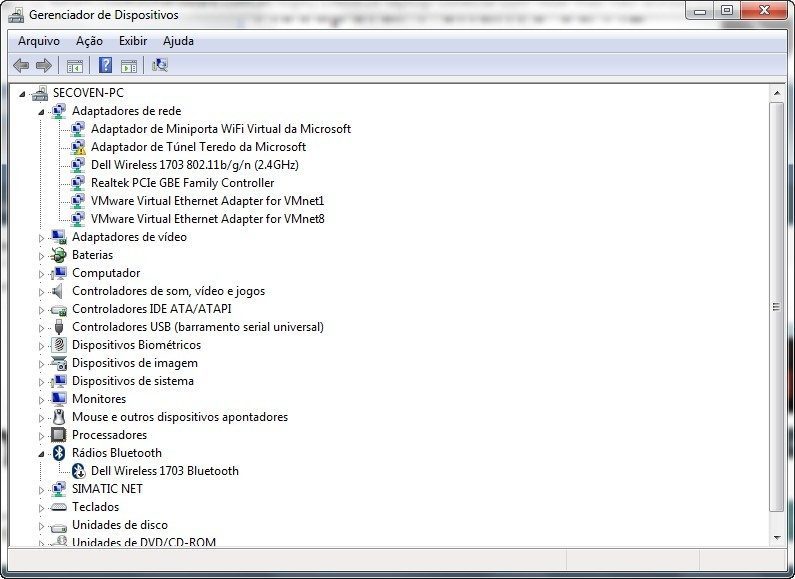The height and width of the screenshot is (579, 795).
Task: Click the Back arrow toolbar icon
Action: click(x=21, y=65)
